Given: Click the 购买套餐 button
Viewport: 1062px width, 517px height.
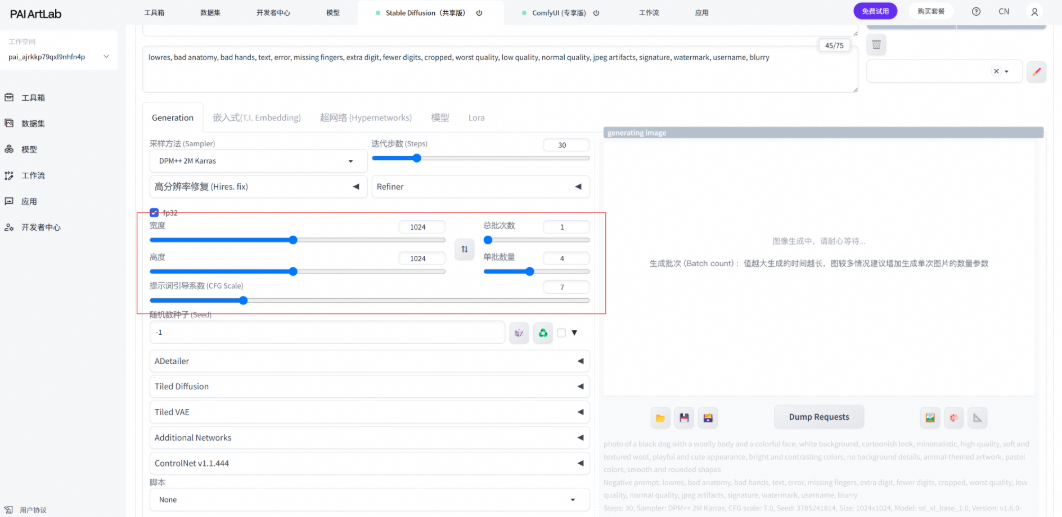Looking at the screenshot, I should pos(931,12).
